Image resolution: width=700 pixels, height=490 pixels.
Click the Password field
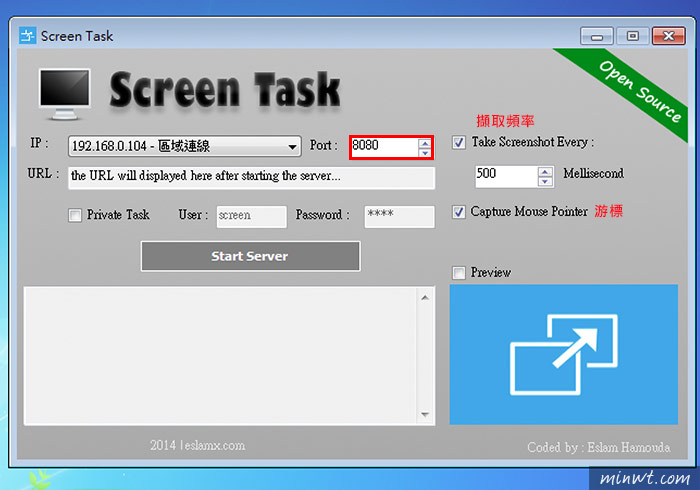click(399, 216)
